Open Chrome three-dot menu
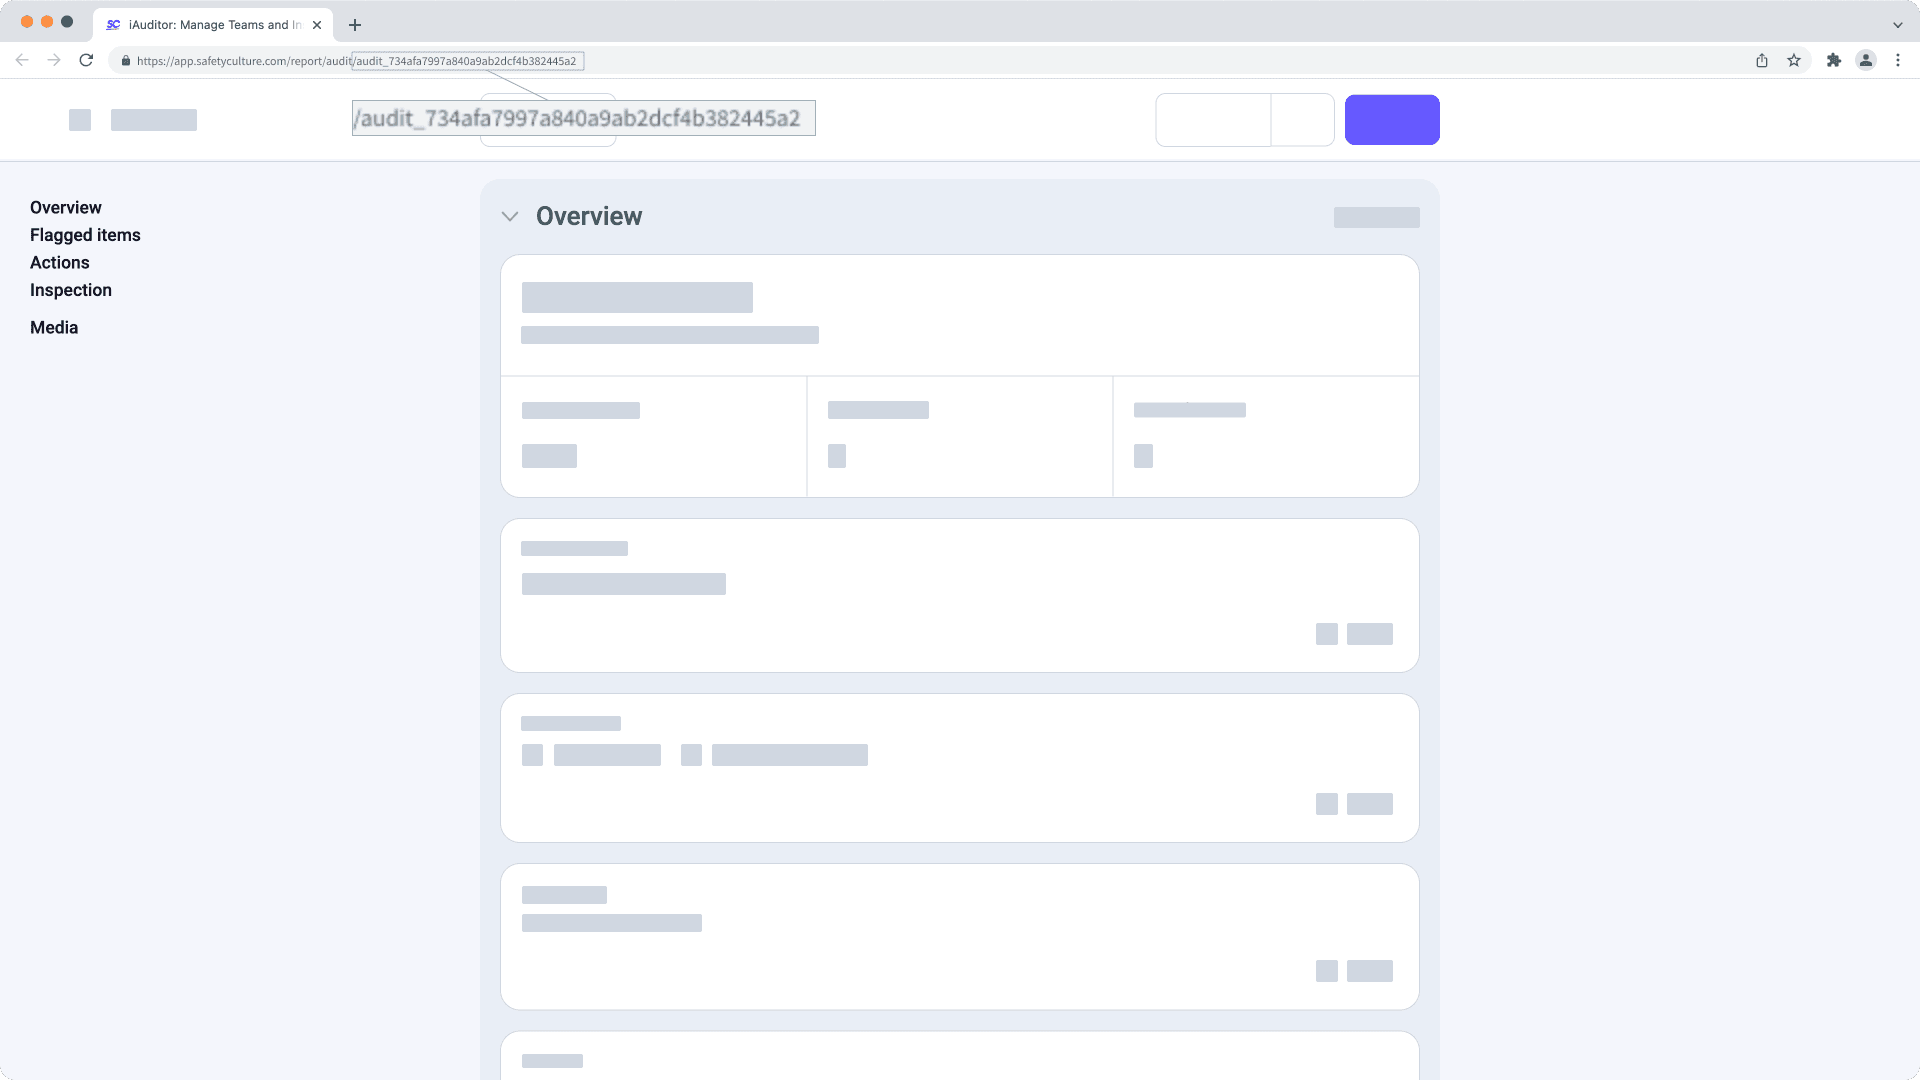Screen dimensions: 1920x1080 point(1898,60)
